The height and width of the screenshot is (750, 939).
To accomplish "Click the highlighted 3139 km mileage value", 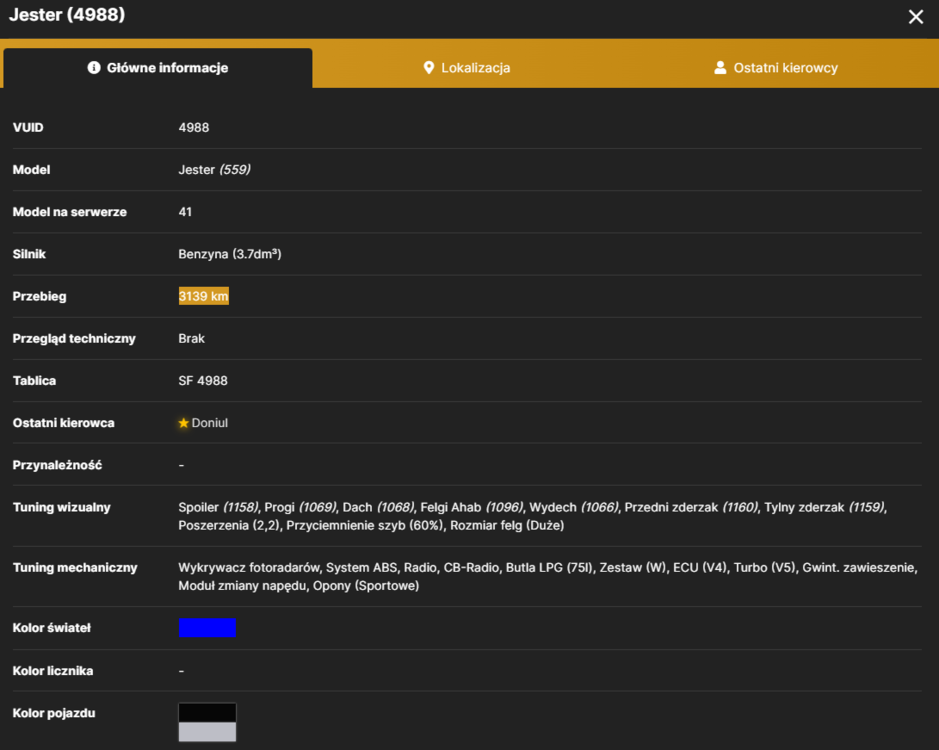I will [204, 296].
